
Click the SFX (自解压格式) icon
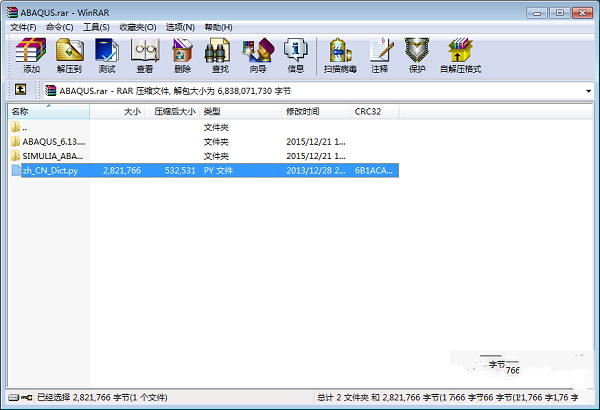(461, 50)
